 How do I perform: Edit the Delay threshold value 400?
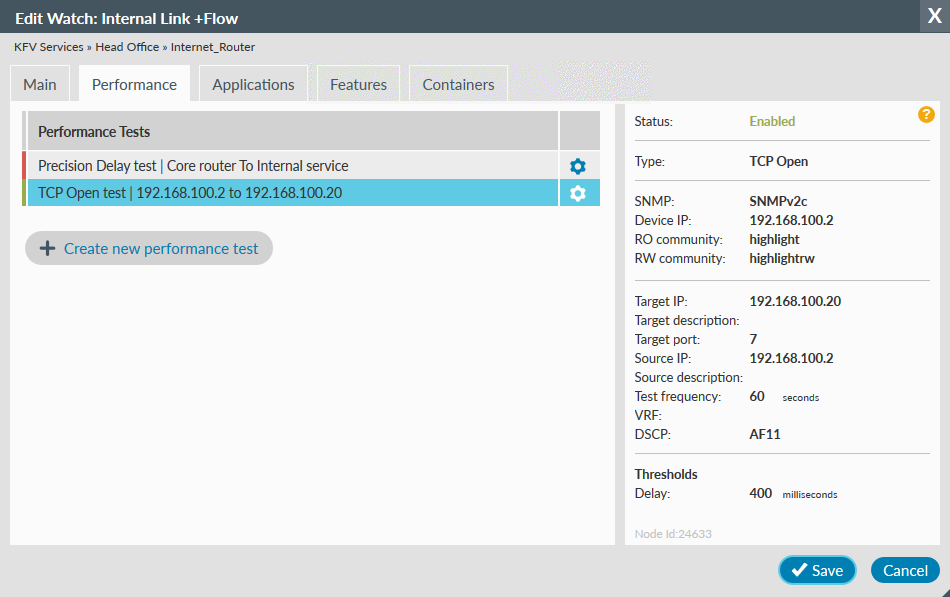point(760,493)
